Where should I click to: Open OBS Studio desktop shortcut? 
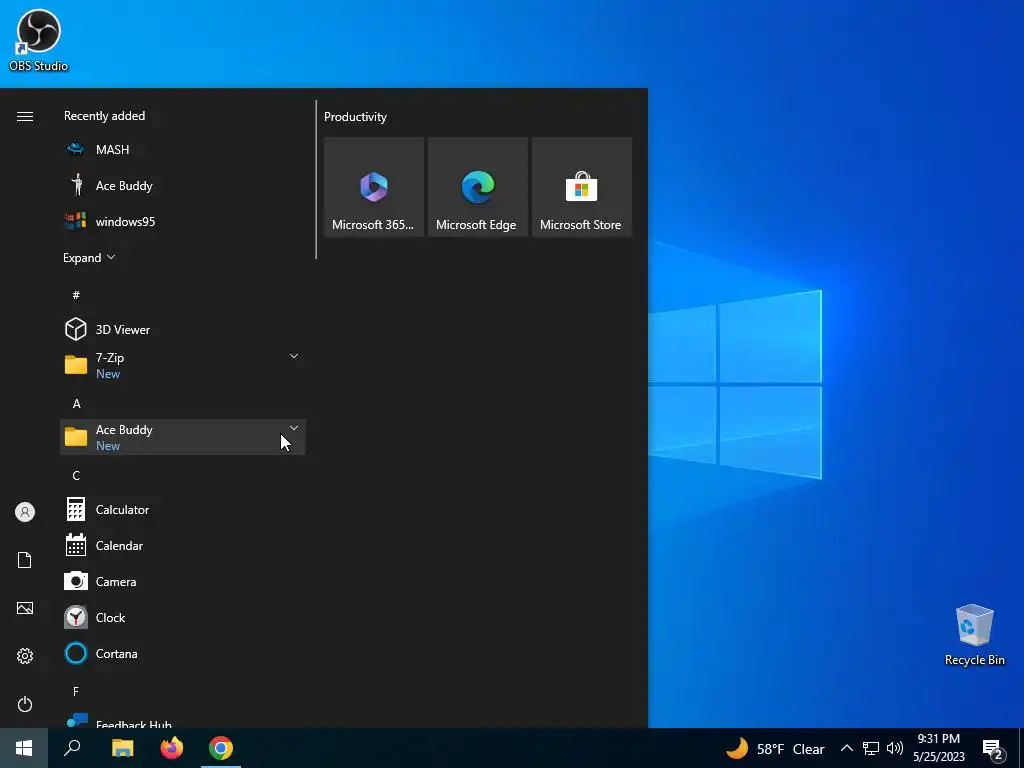pyautogui.click(x=39, y=40)
